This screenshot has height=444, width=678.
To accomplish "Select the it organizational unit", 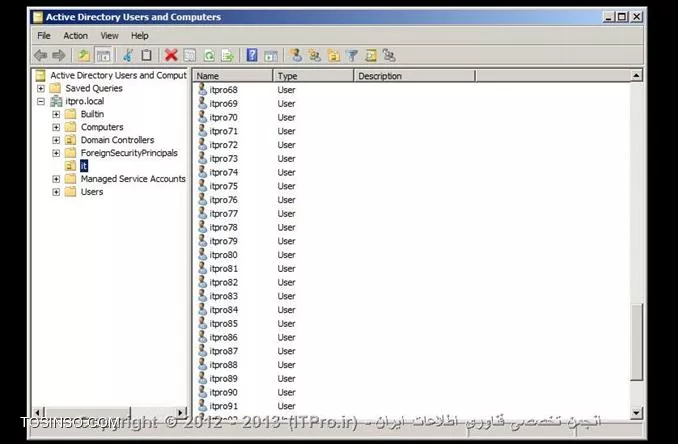I will 83,166.
